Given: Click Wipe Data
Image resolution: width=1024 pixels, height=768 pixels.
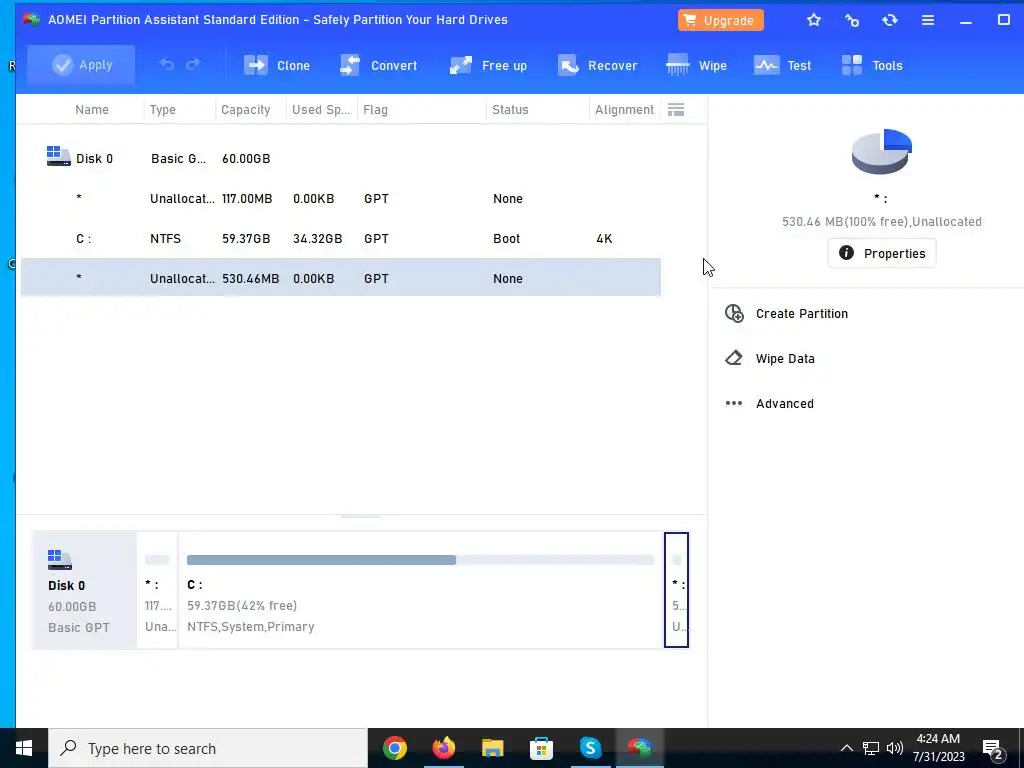Looking at the screenshot, I should tap(785, 359).
